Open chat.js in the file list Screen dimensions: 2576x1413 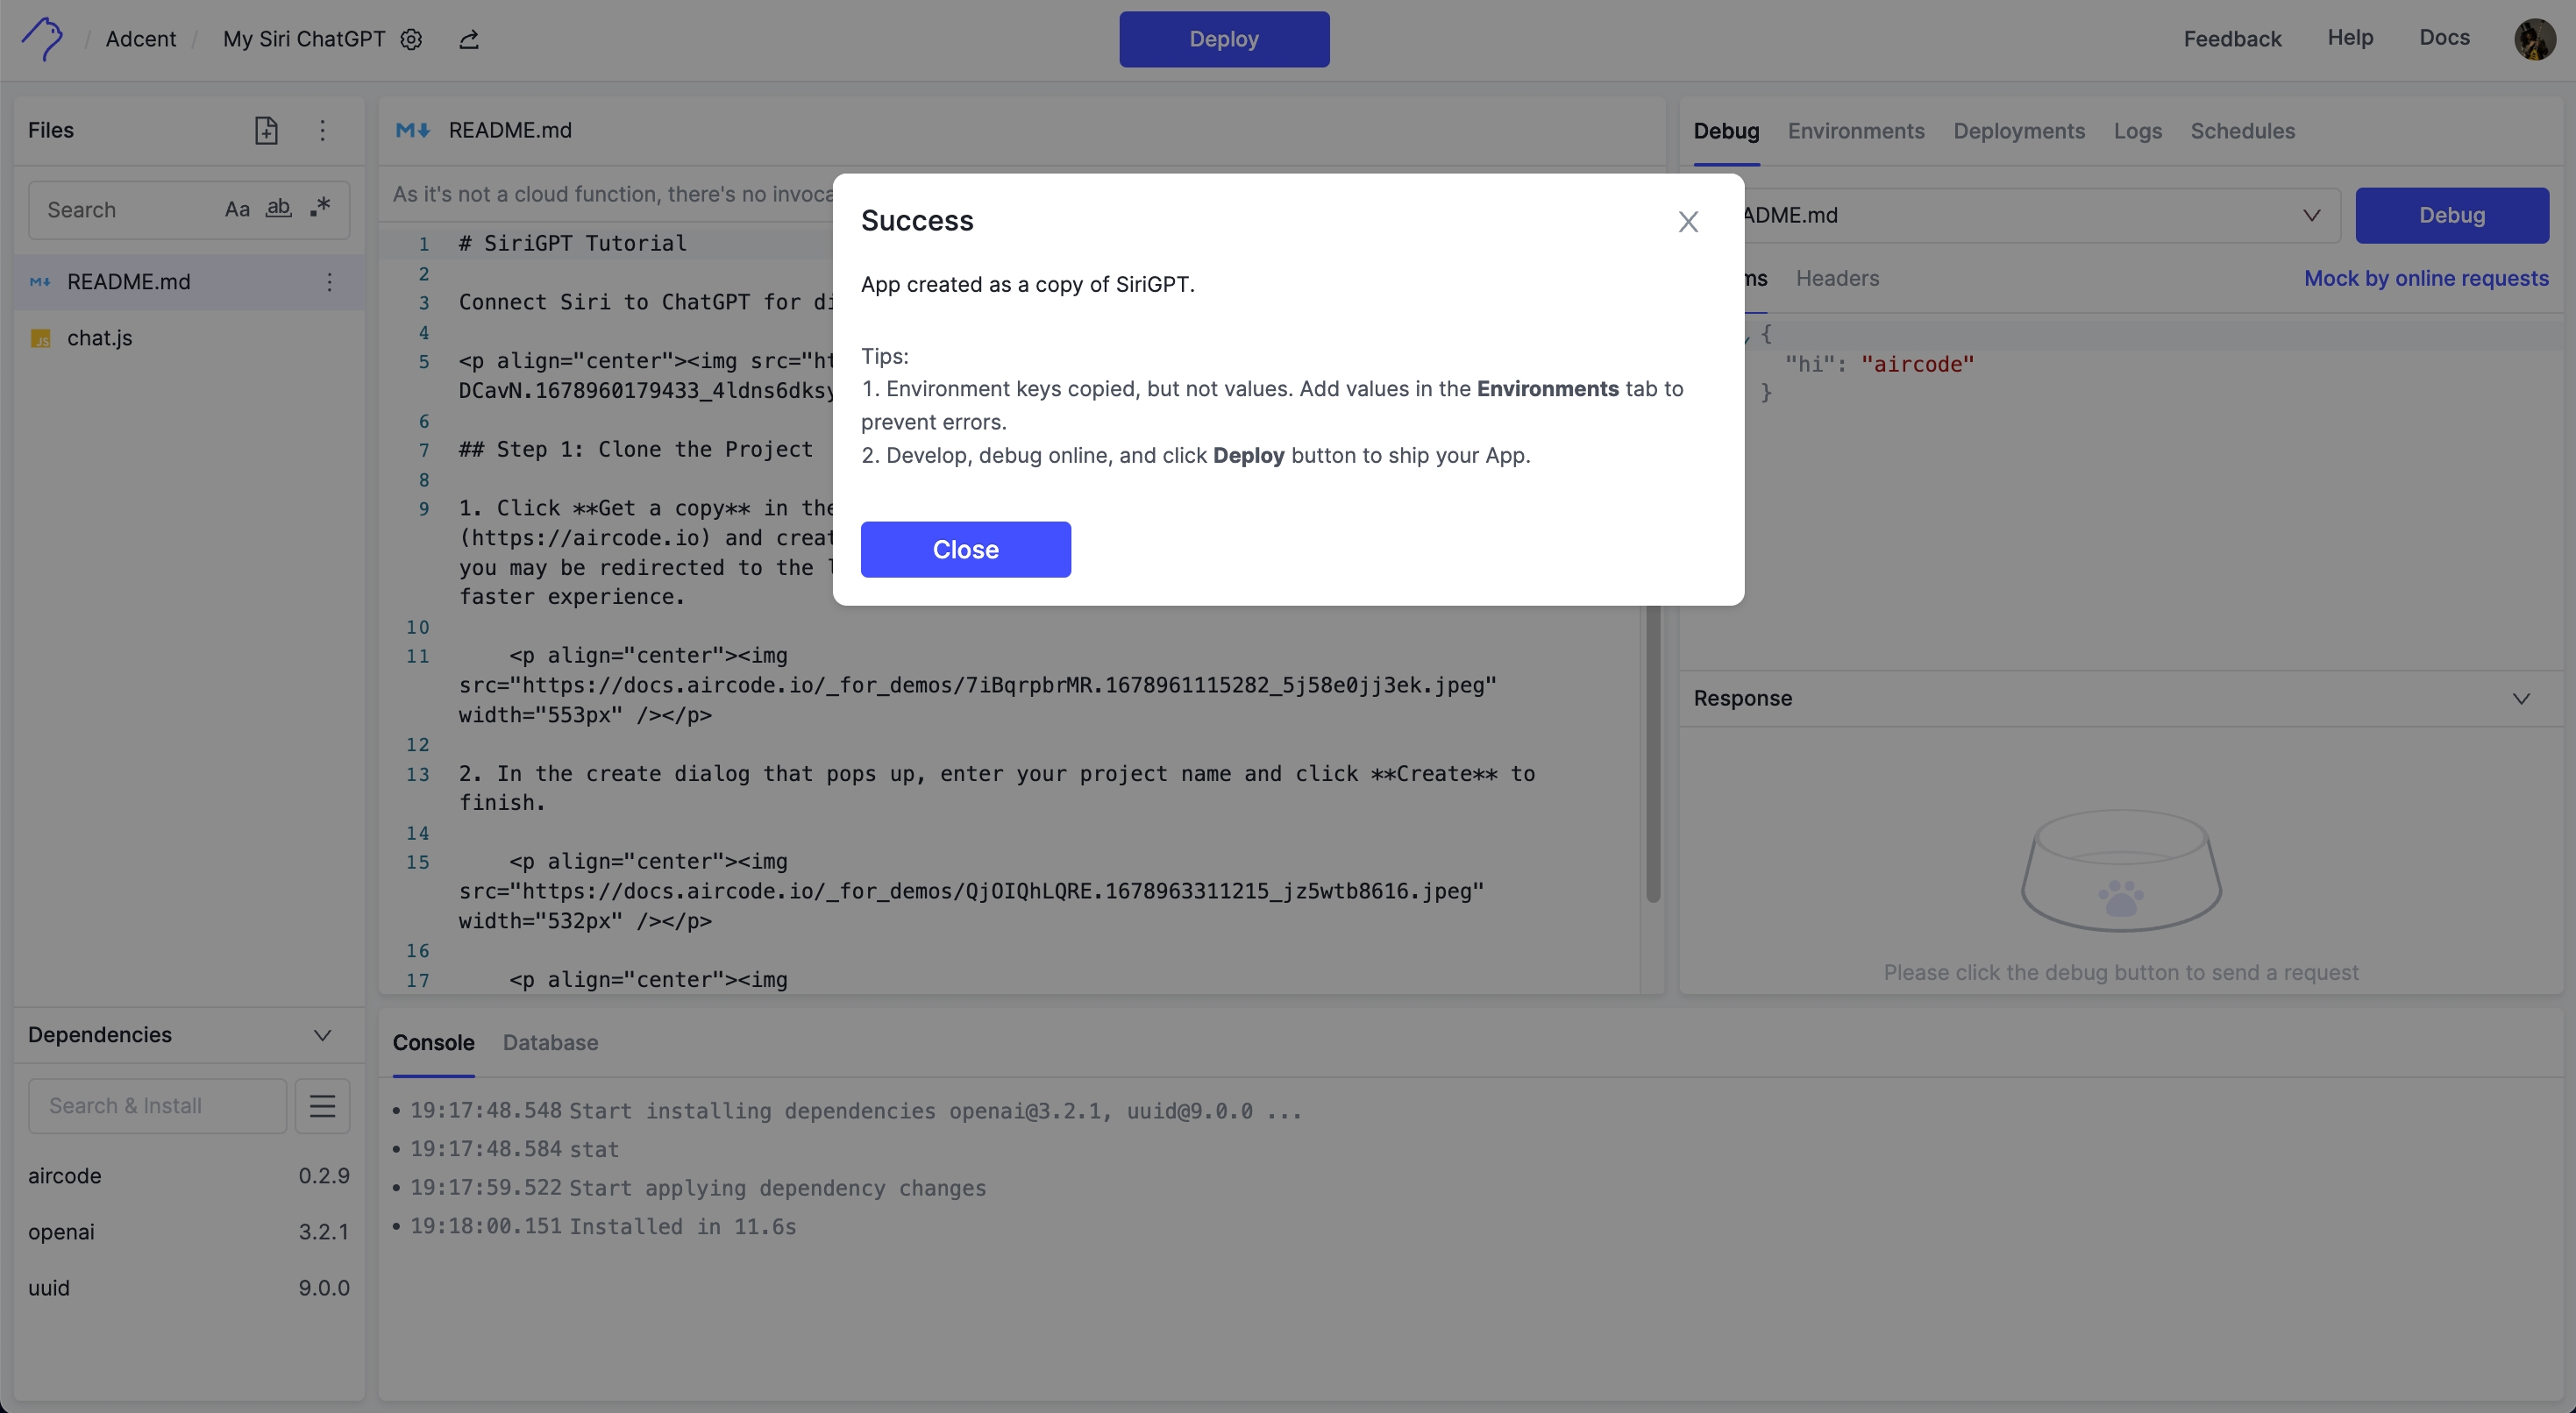click(189, 338)
